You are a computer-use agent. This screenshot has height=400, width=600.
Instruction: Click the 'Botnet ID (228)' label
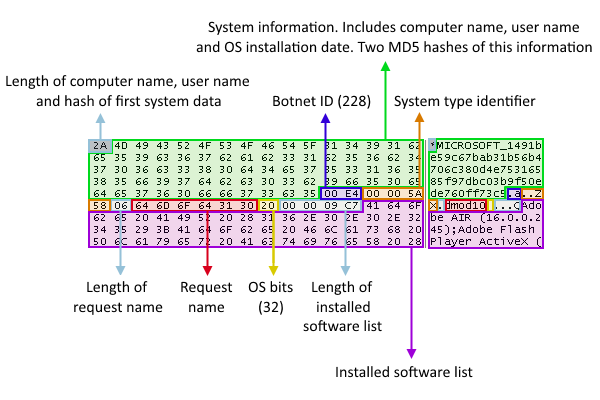[x=321, y=101]
